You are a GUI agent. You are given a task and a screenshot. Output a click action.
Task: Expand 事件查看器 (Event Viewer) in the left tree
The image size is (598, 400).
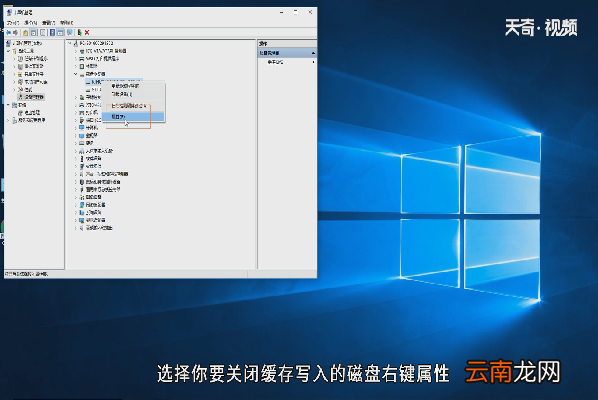pos(14,66)
